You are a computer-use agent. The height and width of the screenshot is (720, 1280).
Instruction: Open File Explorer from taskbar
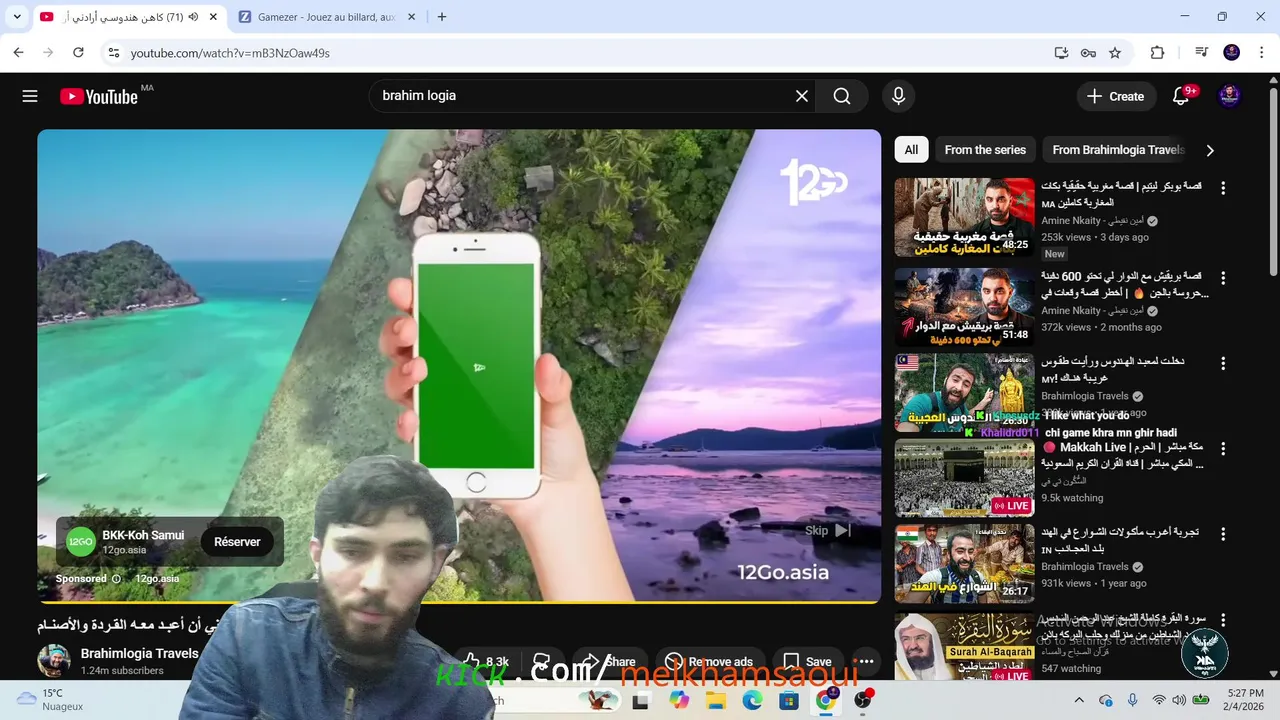(715, 700)
